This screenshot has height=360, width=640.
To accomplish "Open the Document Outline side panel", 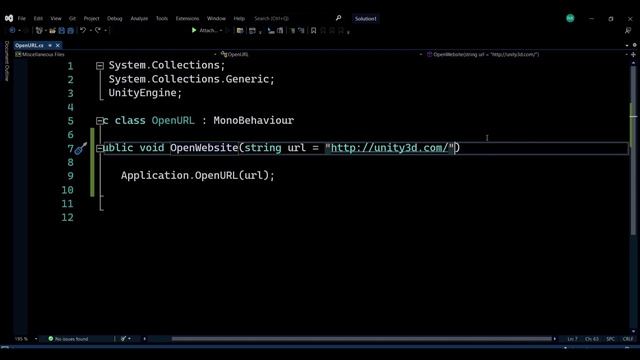I will click(x=7, y=61).
